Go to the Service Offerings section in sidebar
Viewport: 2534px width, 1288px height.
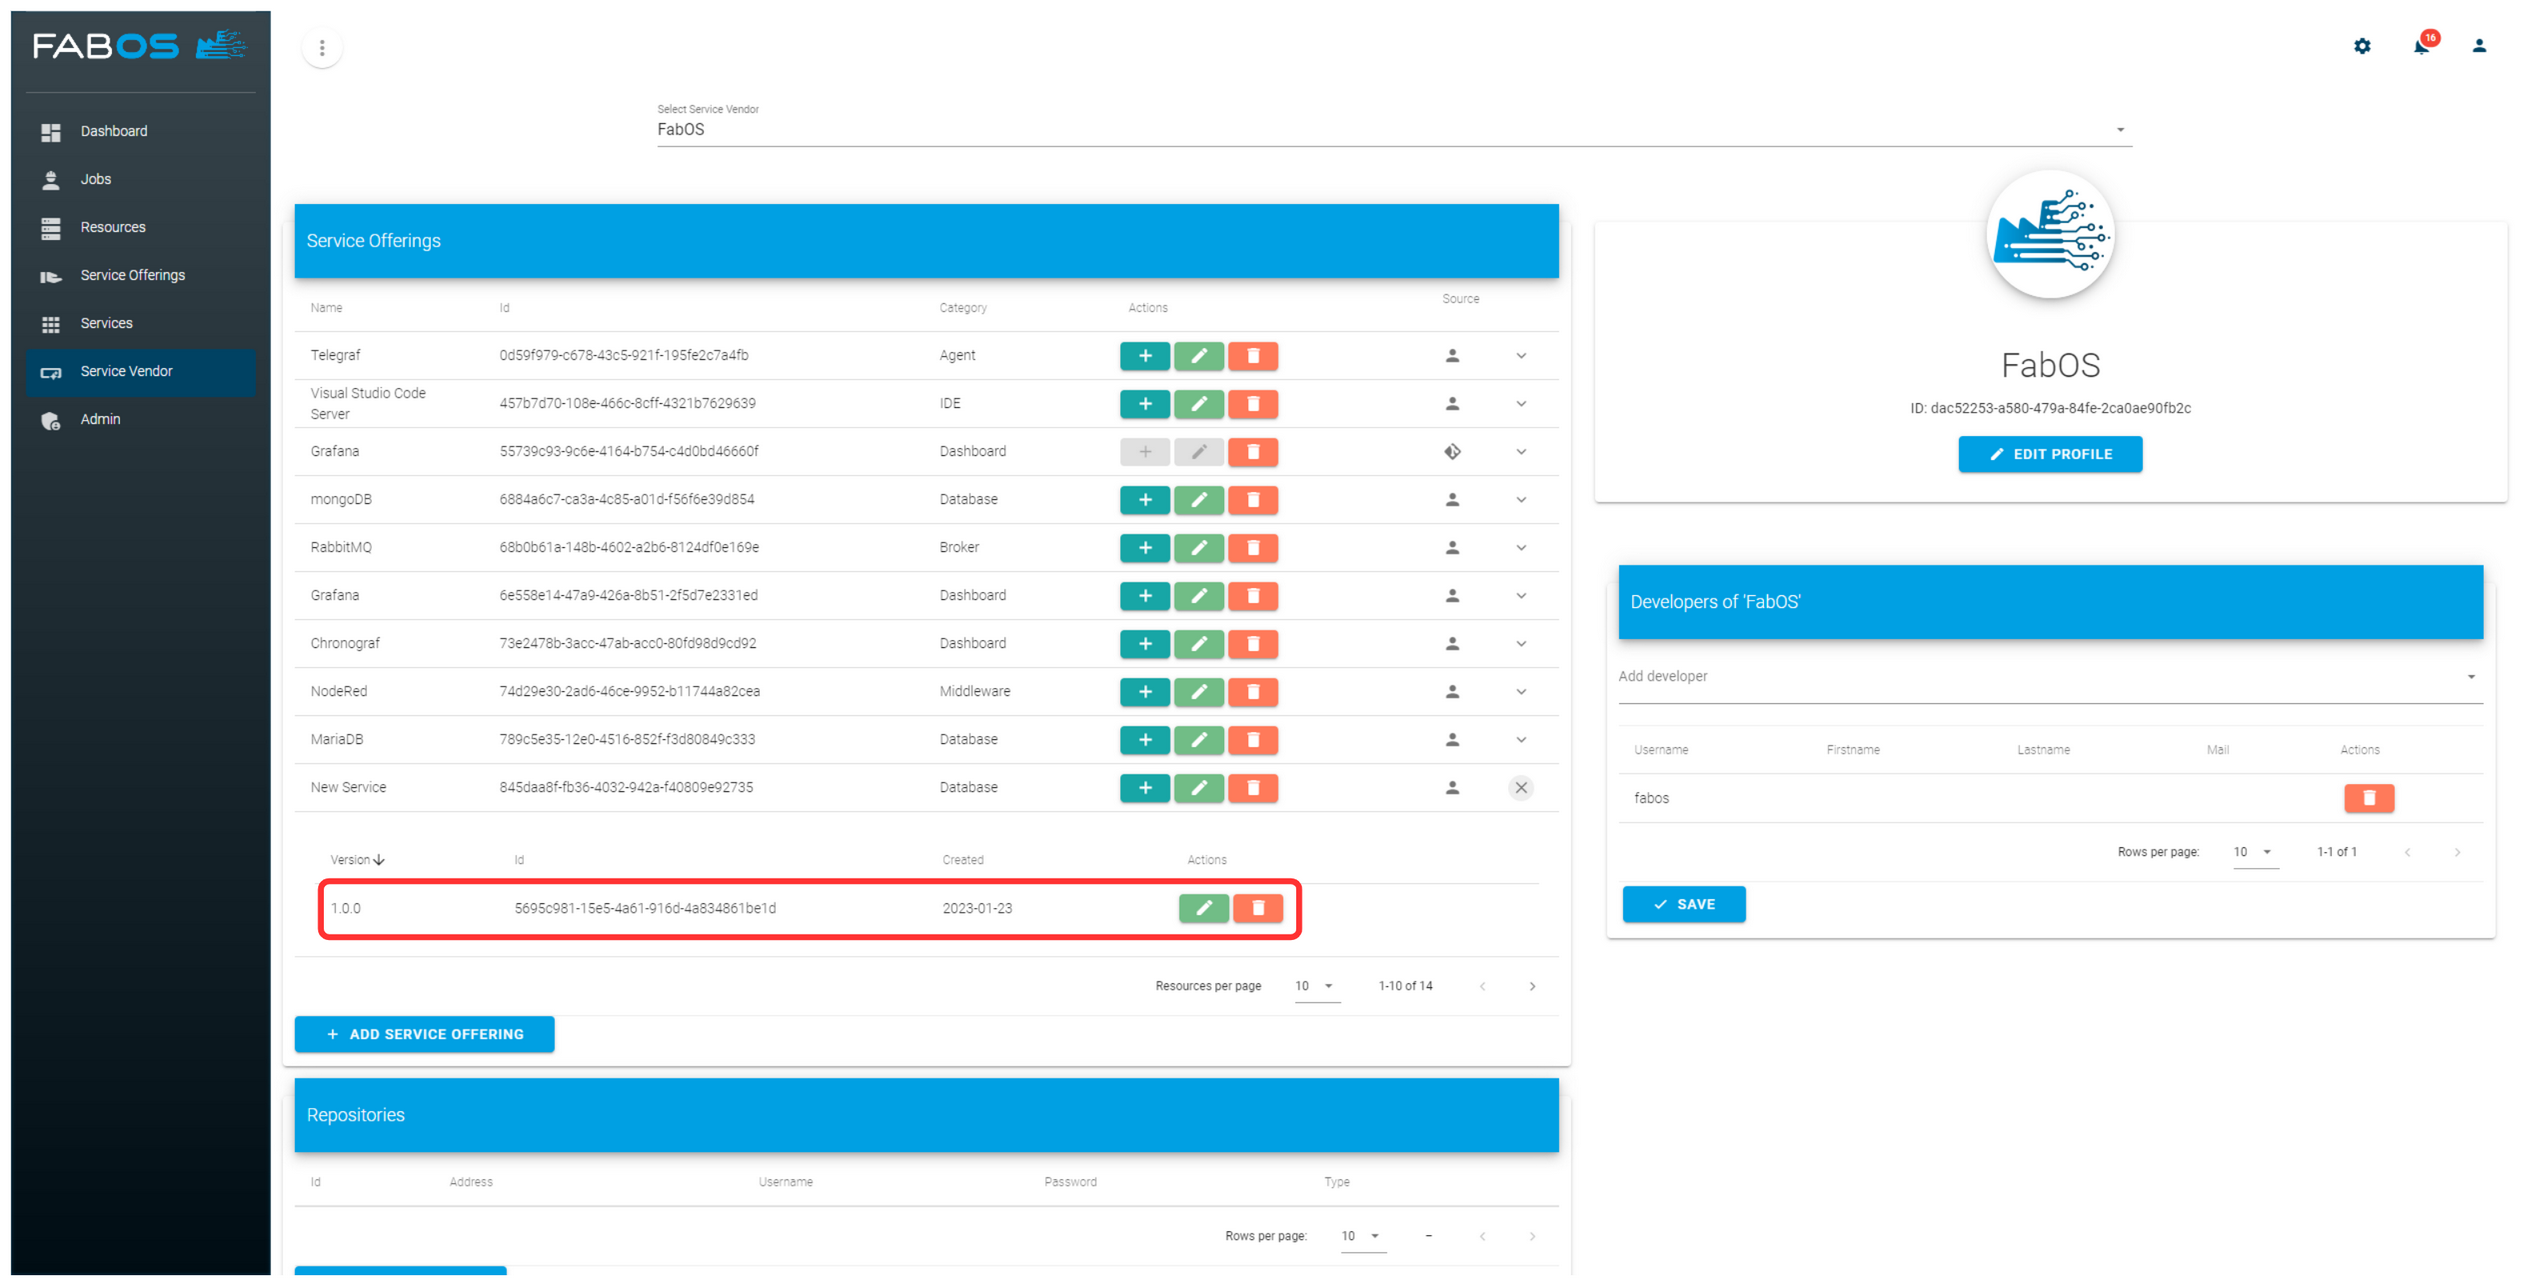[x=132, y=275]
